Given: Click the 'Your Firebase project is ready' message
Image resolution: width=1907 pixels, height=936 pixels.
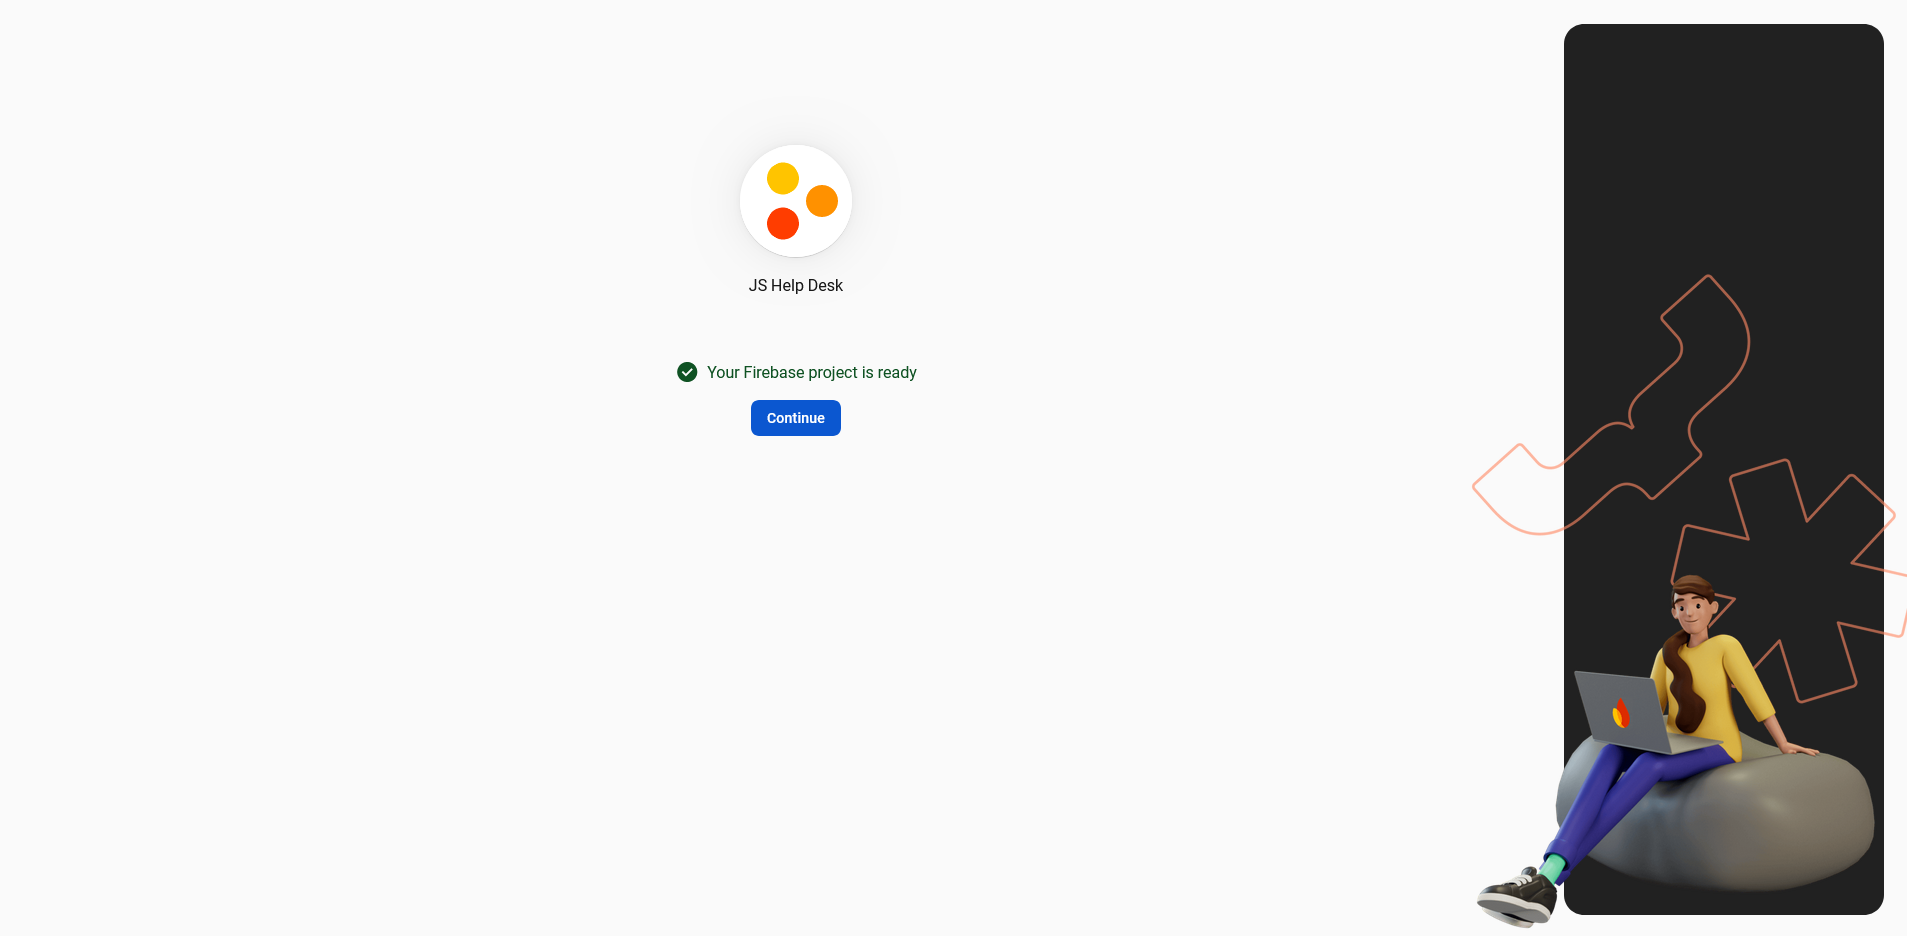Looking at the screenshot, I should coord(811,372).
